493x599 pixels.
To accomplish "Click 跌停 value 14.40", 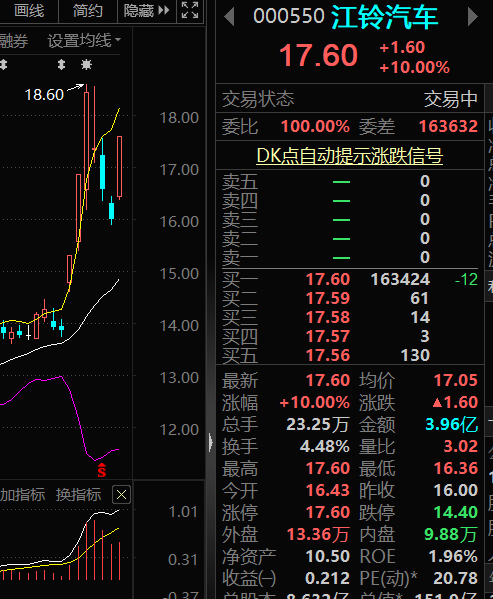I will click(456, 512).
